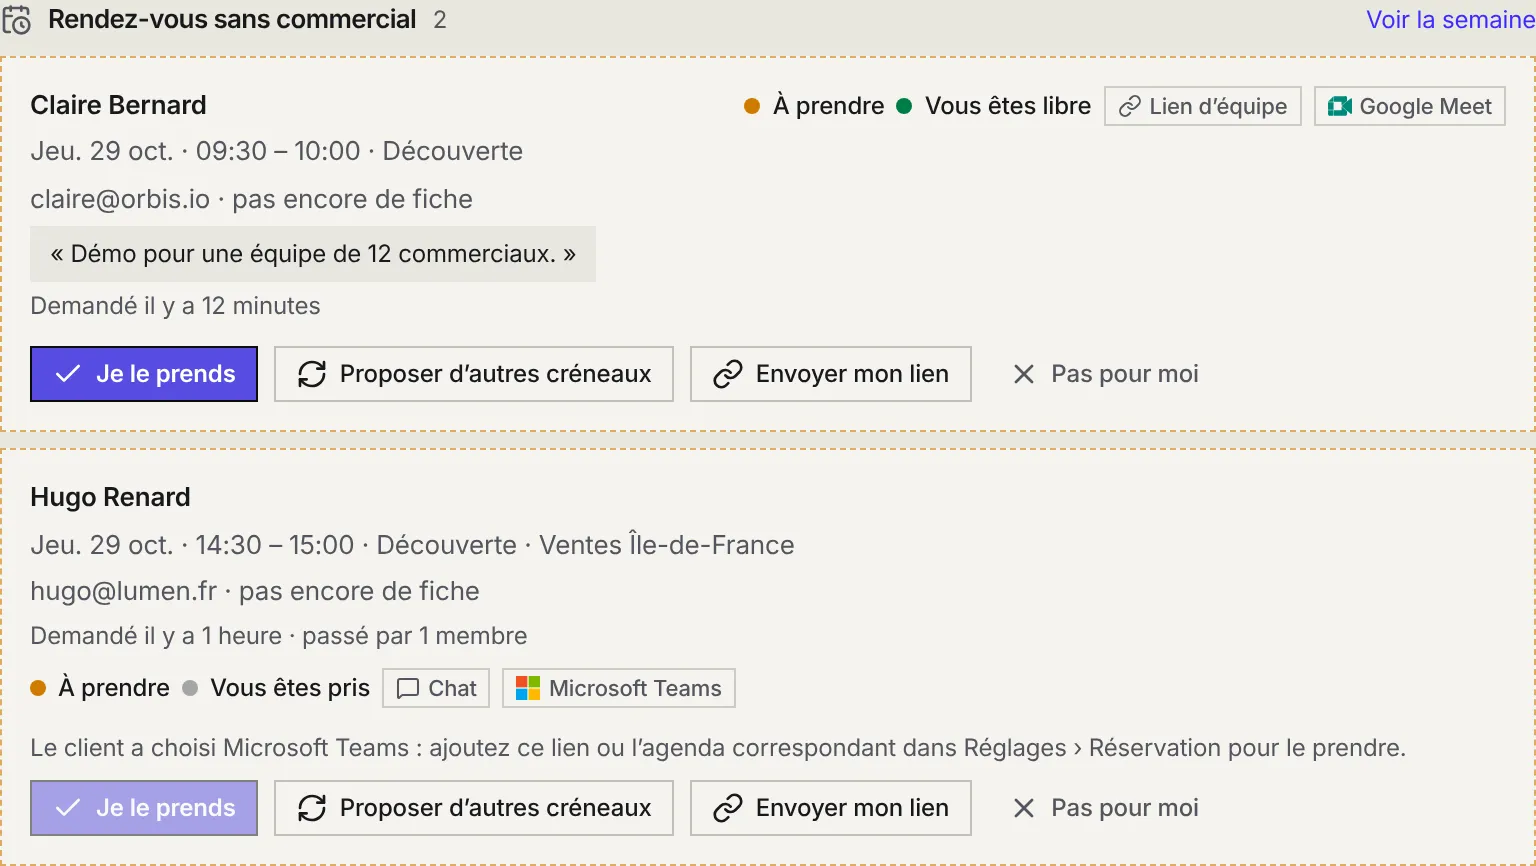Click Je le prends for Hugo Renard
This screenshot has width=1536, height=866.
coord(144,808)
